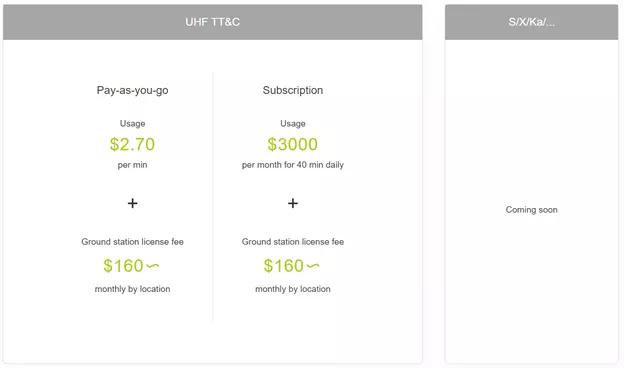This screenshot has width=624, height=368.
Task: Select the Pay-as-you-go heading
Action: 133,90
